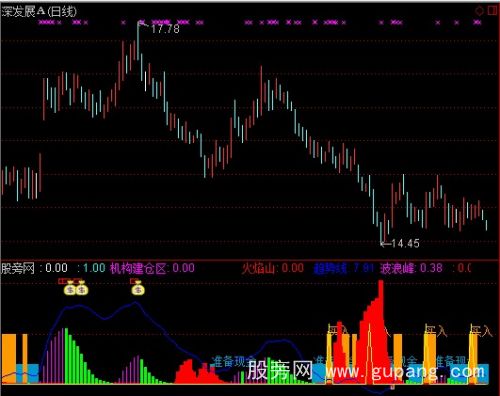Click the candlestick at the 17.78 high
This screenshot has width=500, height=396.
click(x=138, y=41)
